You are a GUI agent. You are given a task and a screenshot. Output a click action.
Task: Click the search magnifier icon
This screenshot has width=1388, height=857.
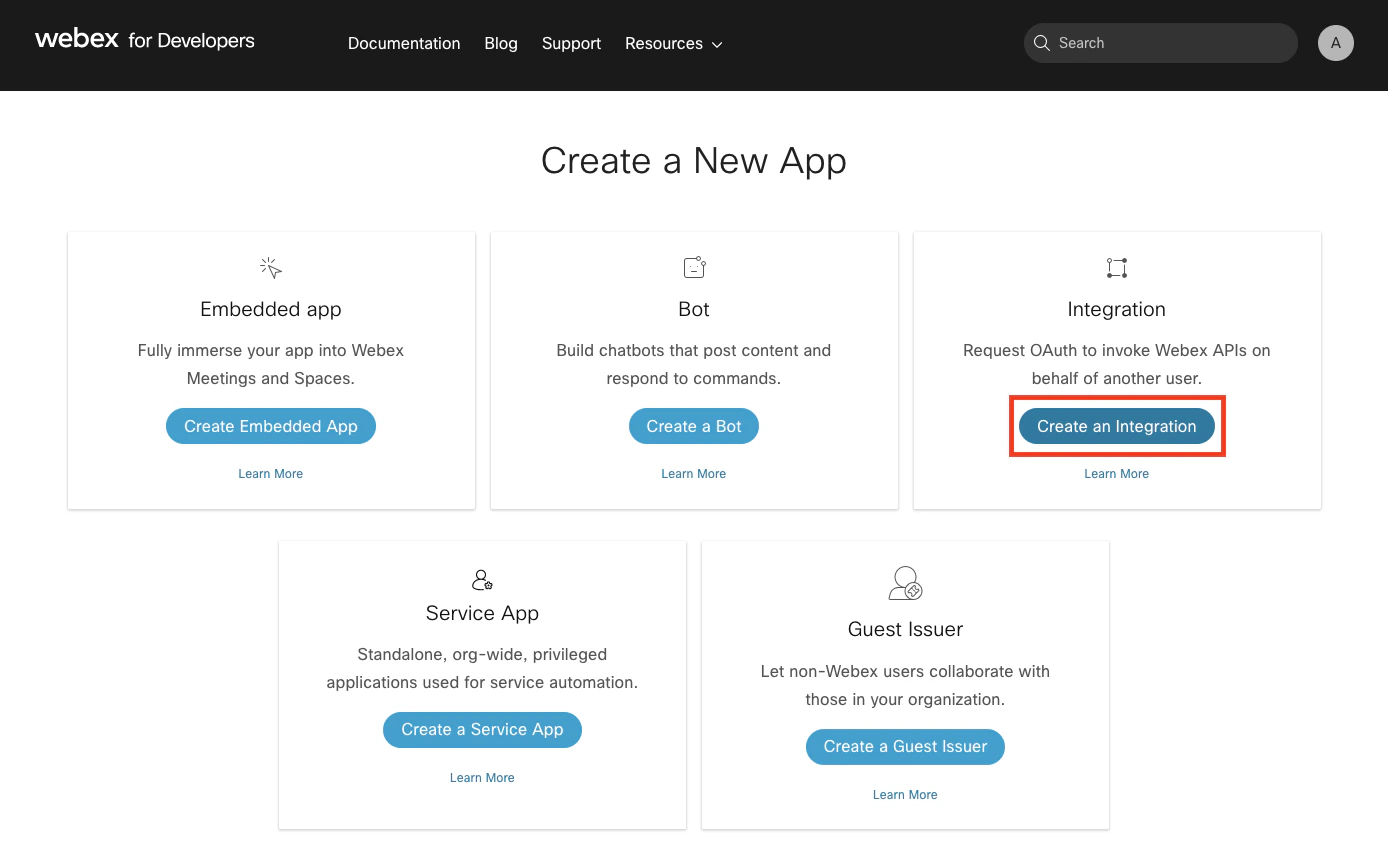coord(1042,43)
